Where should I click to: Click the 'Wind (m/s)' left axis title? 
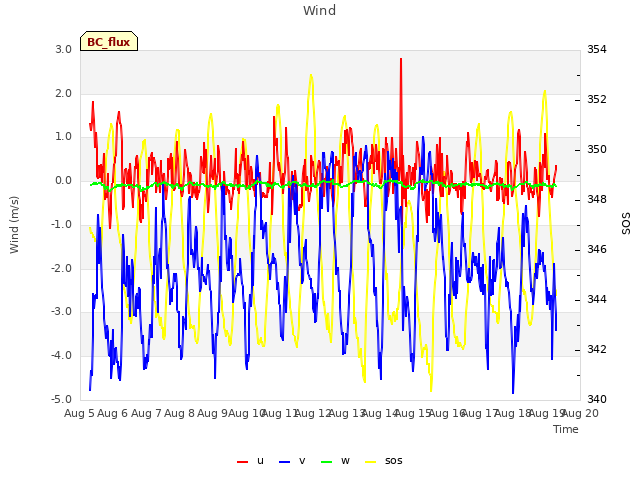[x=14, y=225]
